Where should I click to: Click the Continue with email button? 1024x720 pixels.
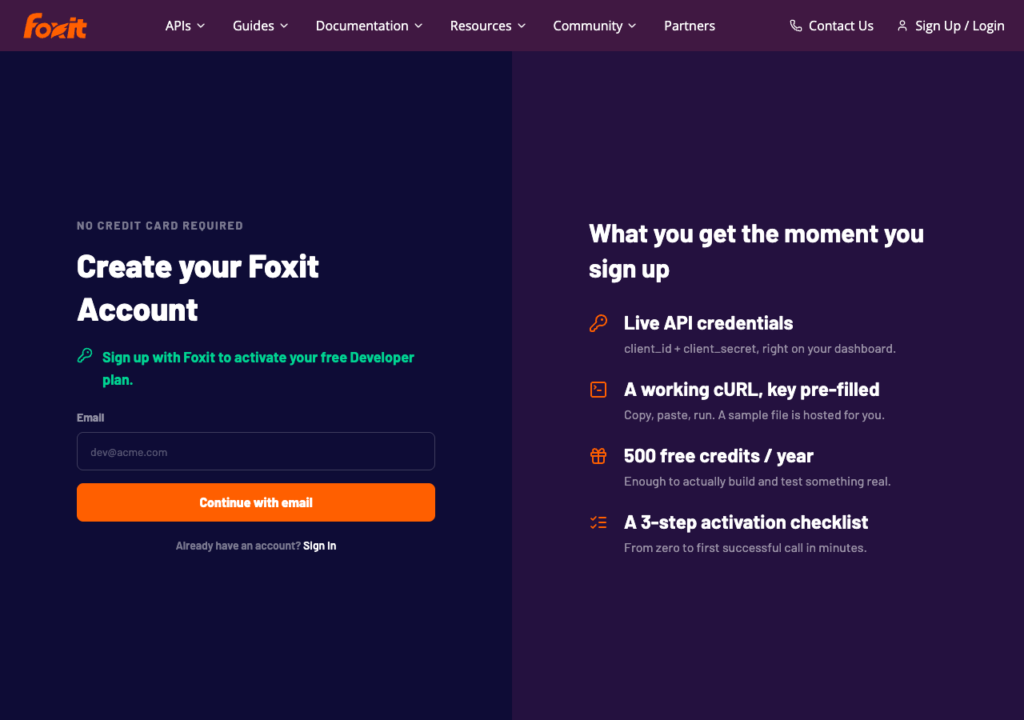coord(256,502)
